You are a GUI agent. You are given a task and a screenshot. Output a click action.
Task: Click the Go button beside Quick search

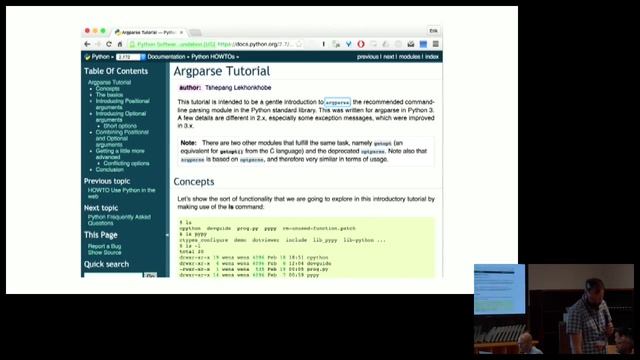pyautogui.click(x=151, y=276)
